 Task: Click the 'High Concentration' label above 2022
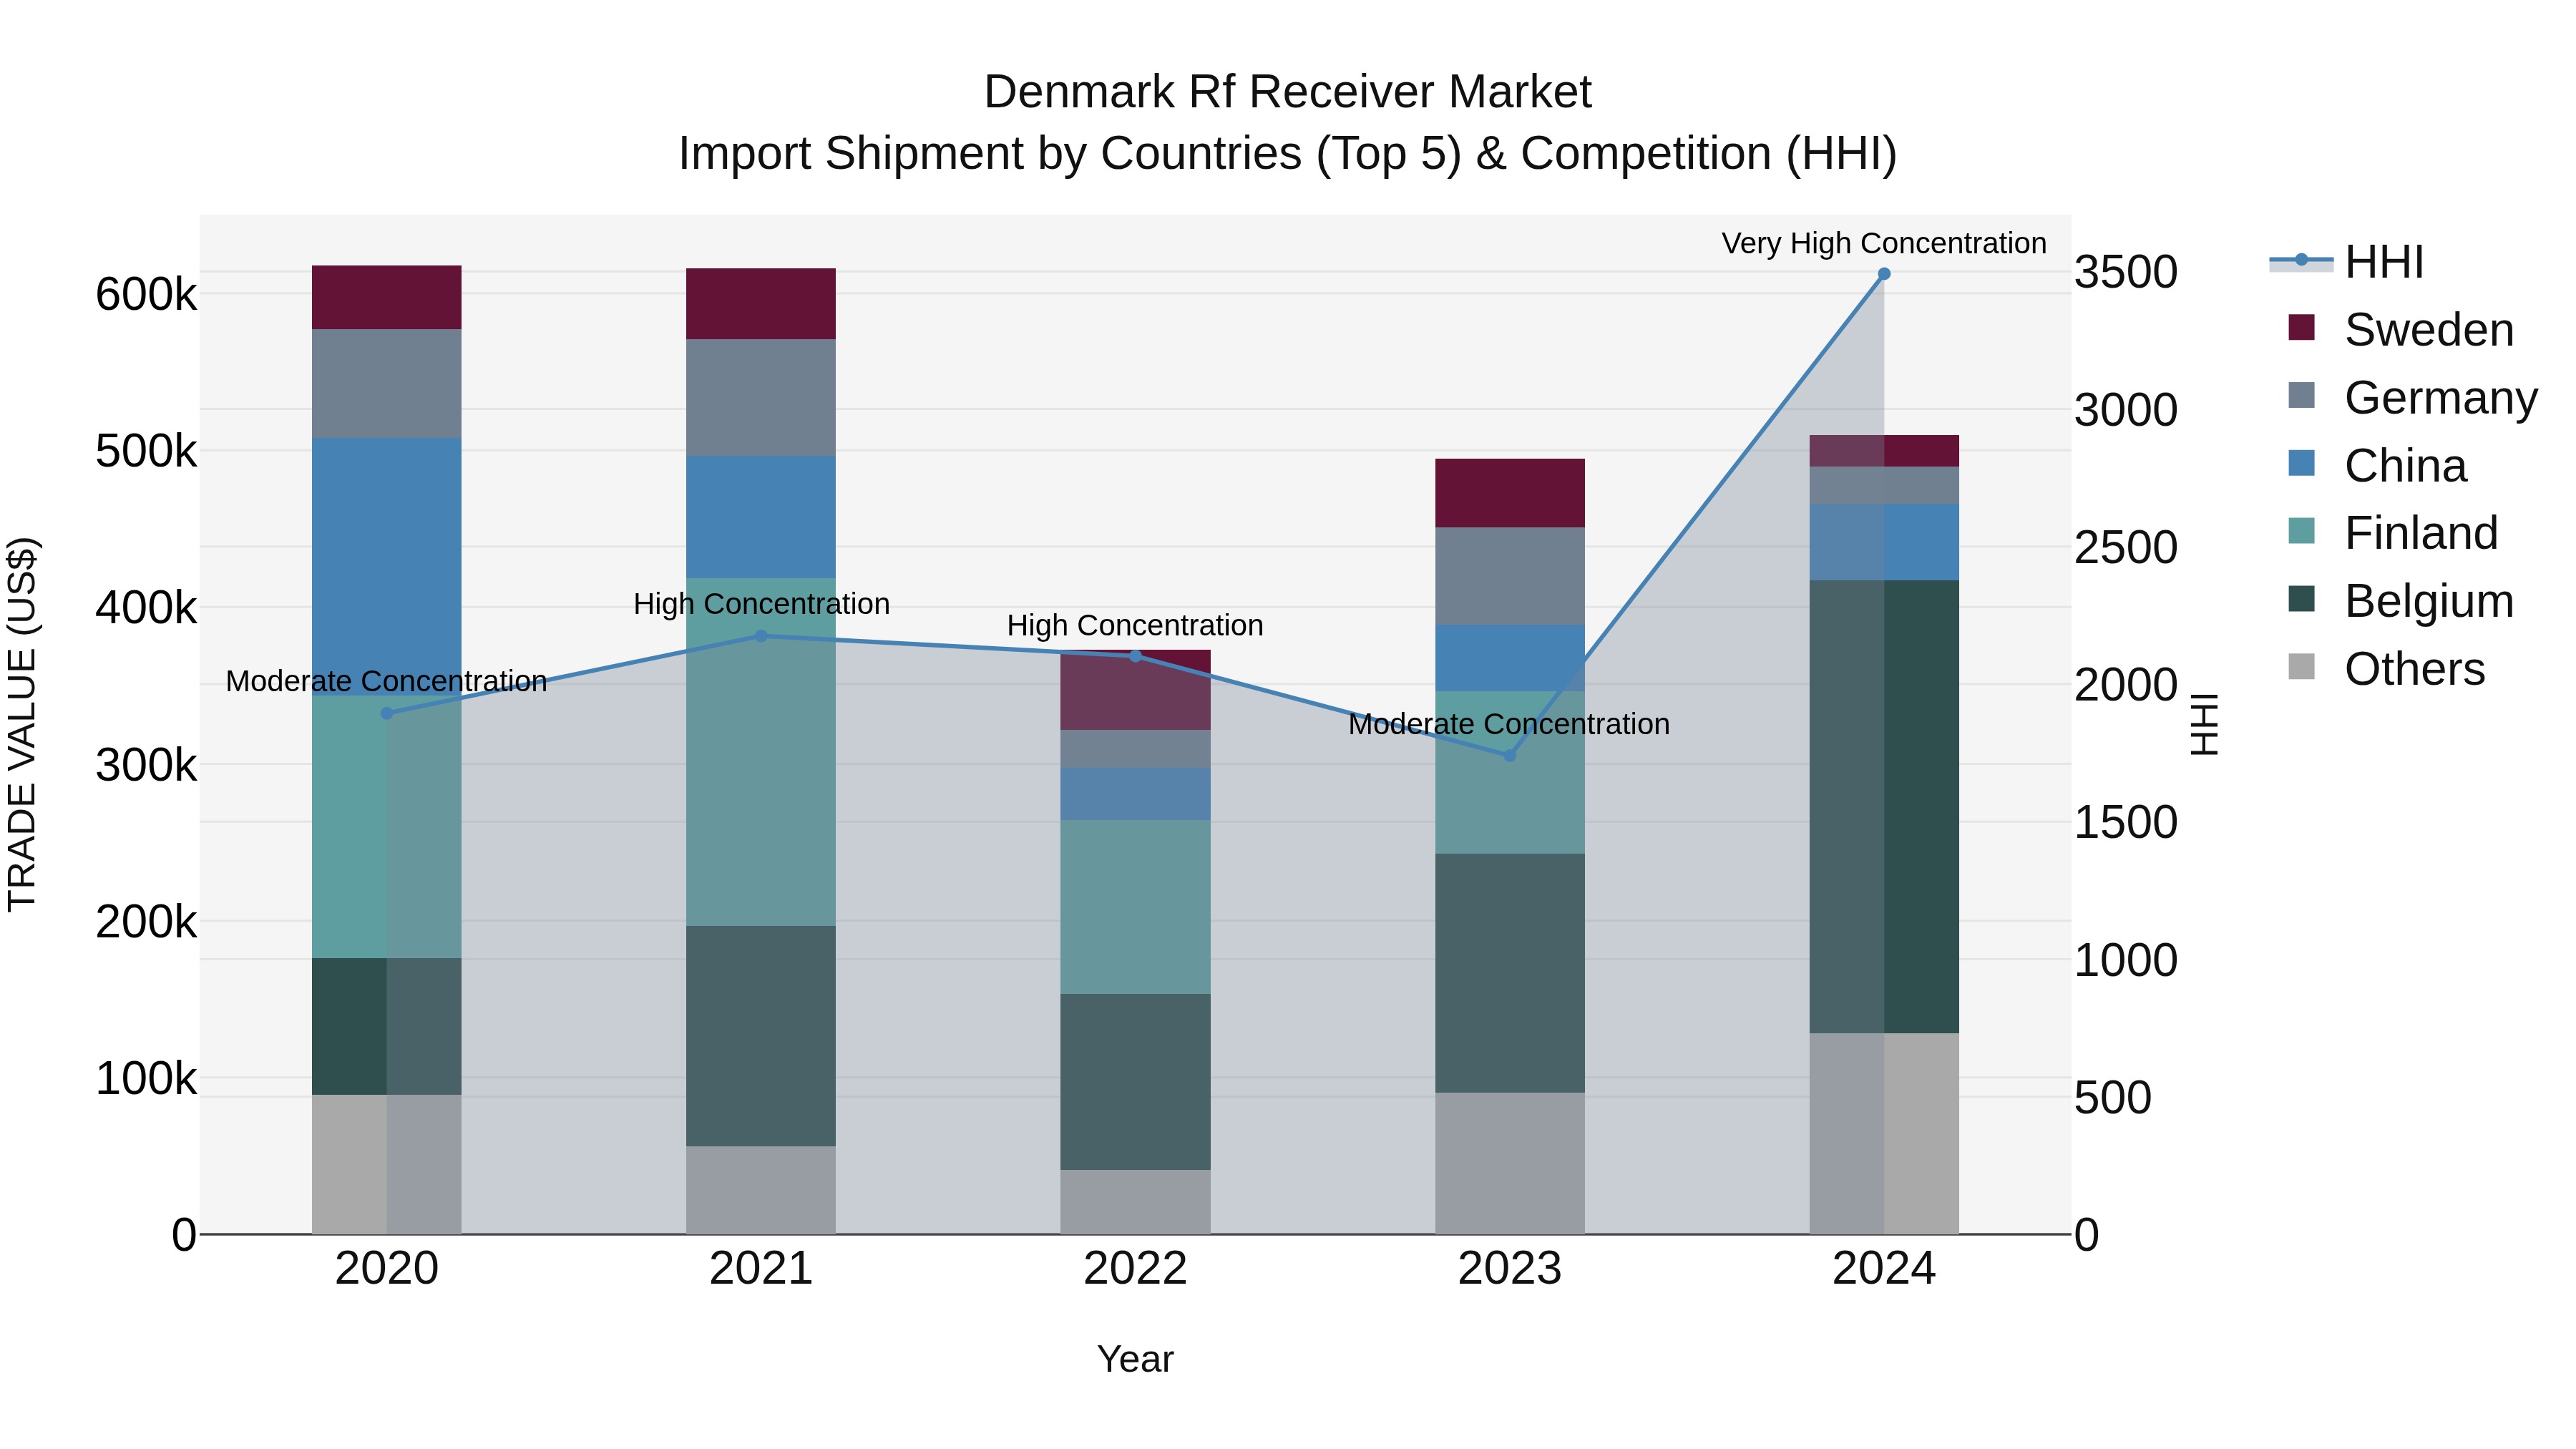[x=1135, y=625]
